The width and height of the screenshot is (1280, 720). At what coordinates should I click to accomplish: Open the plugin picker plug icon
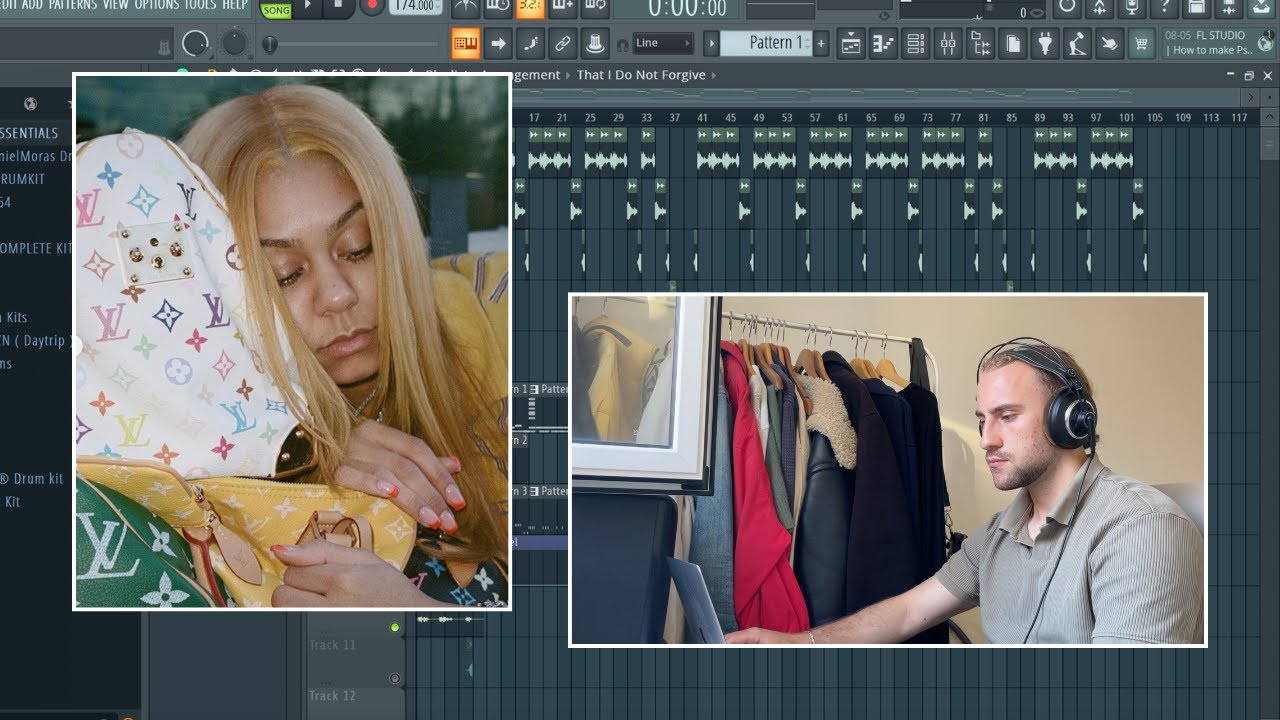click(x=1044, y=43)
